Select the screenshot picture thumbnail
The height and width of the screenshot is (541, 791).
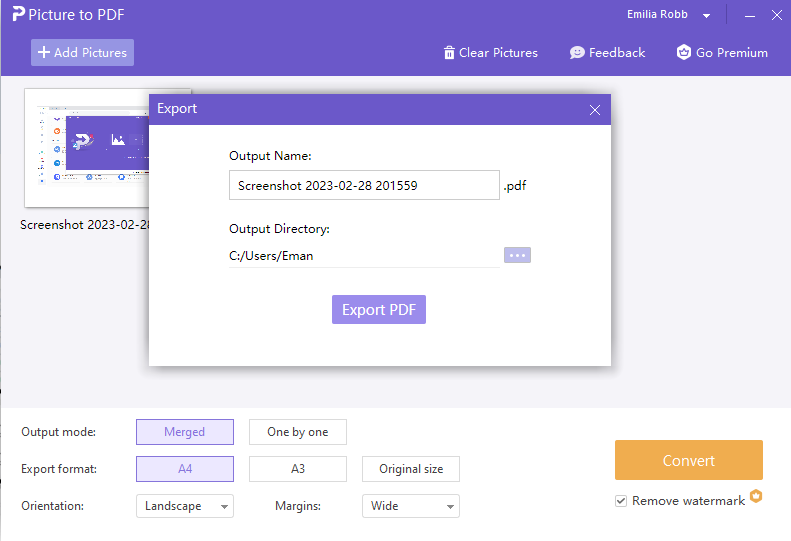pyautogui.click(x=87, y=148)
